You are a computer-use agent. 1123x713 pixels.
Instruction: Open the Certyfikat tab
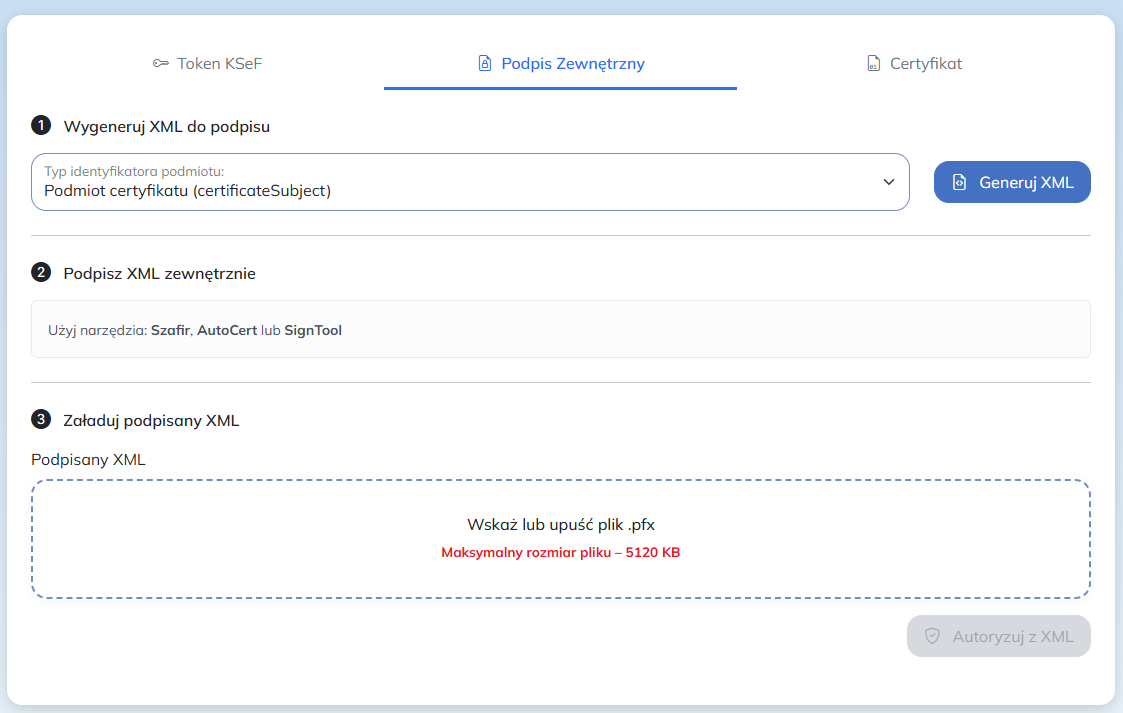(925, 64)
